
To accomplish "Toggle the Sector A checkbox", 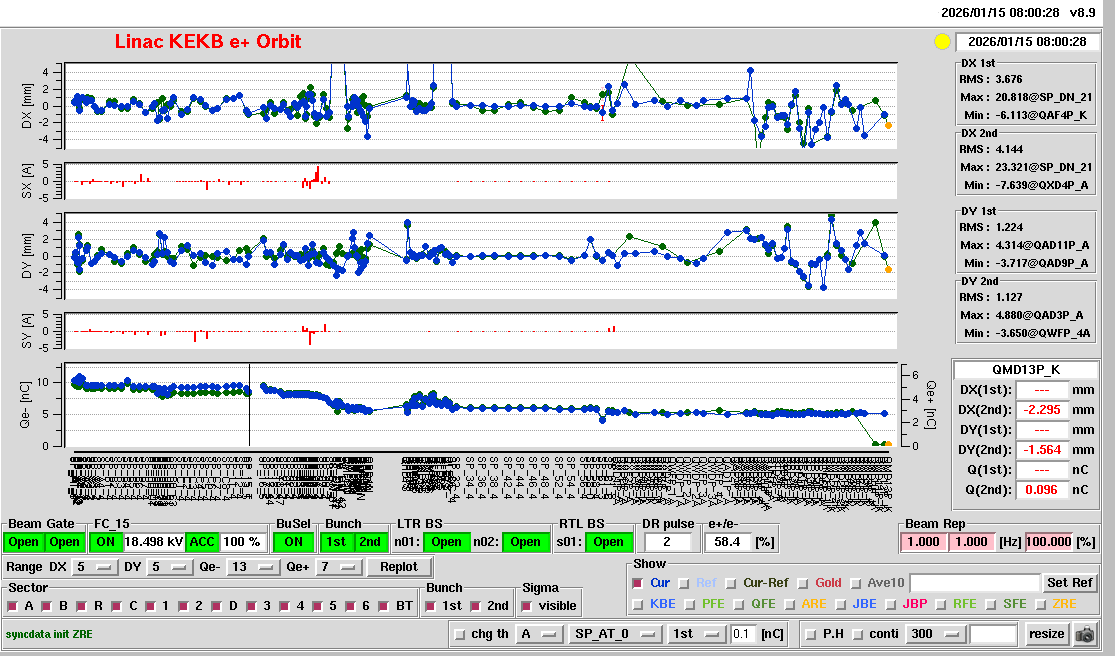I will 14,606.
